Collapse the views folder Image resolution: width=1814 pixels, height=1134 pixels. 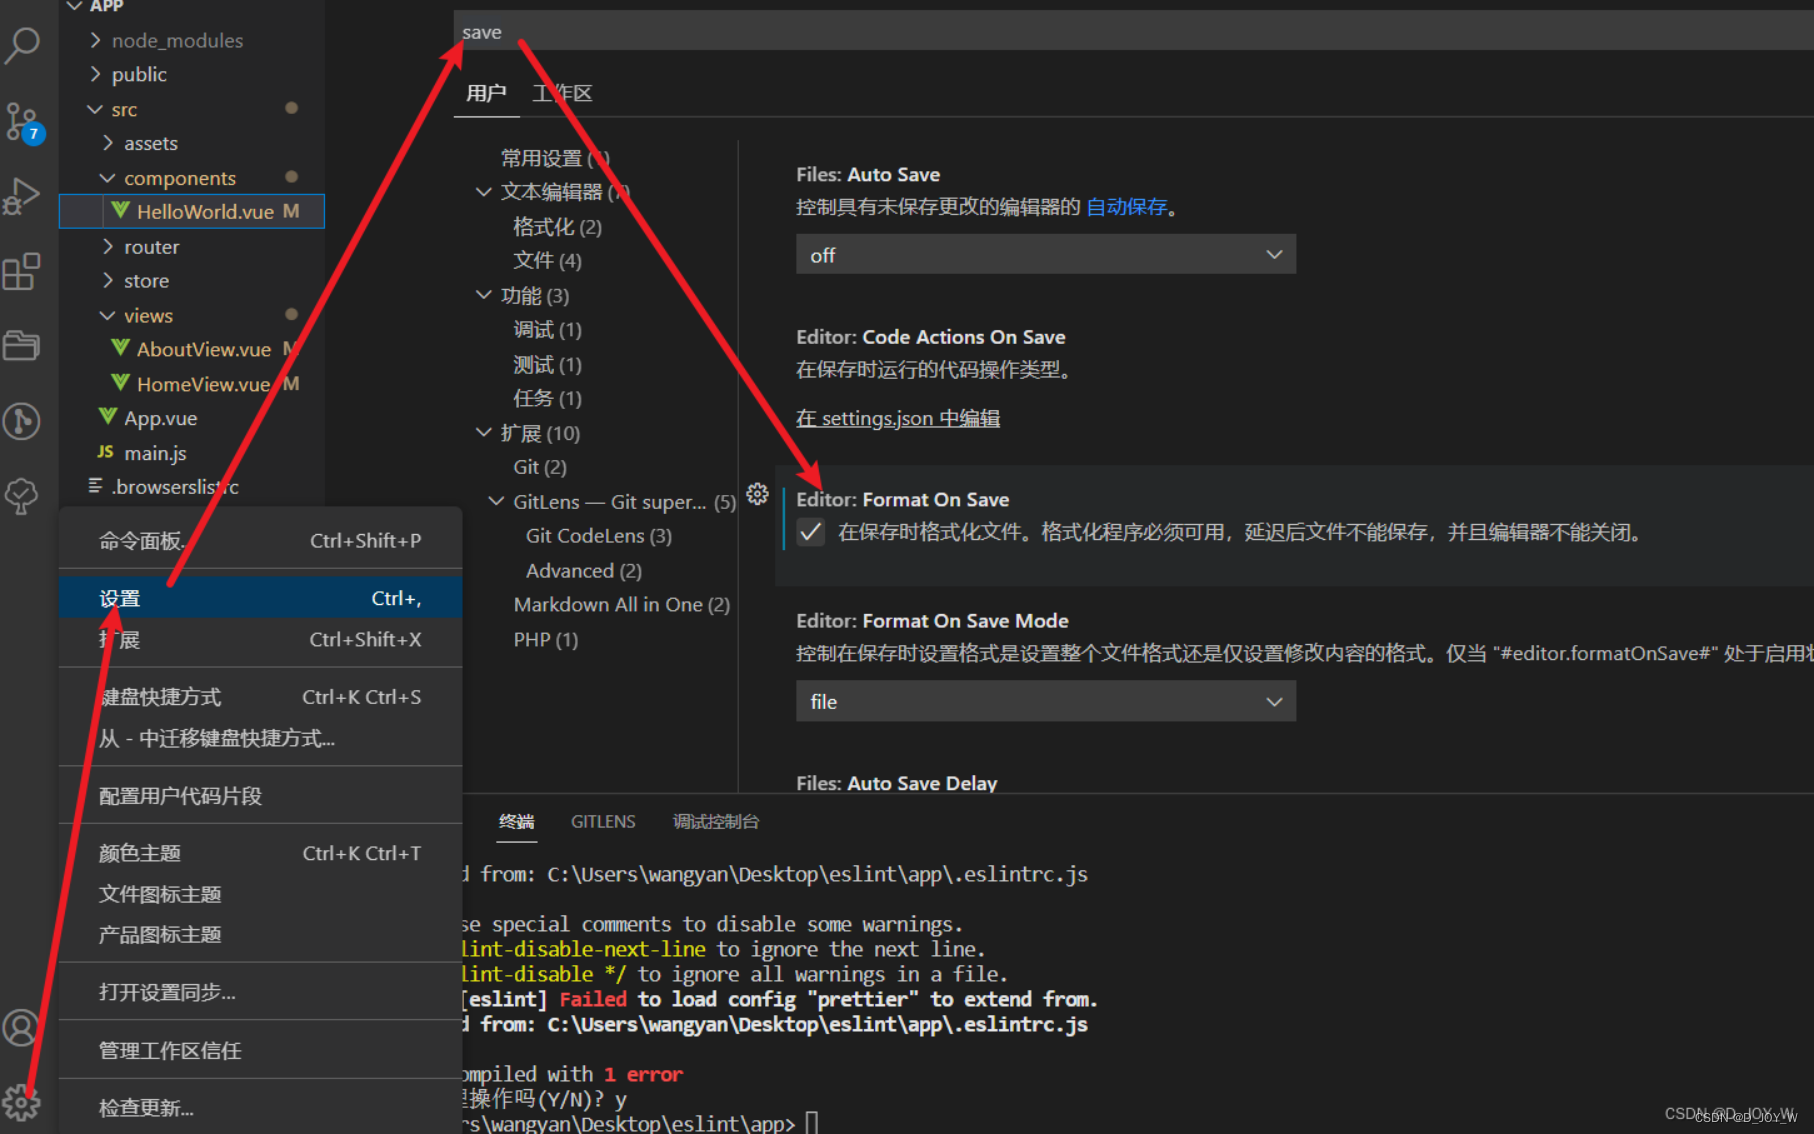[108, 315]
